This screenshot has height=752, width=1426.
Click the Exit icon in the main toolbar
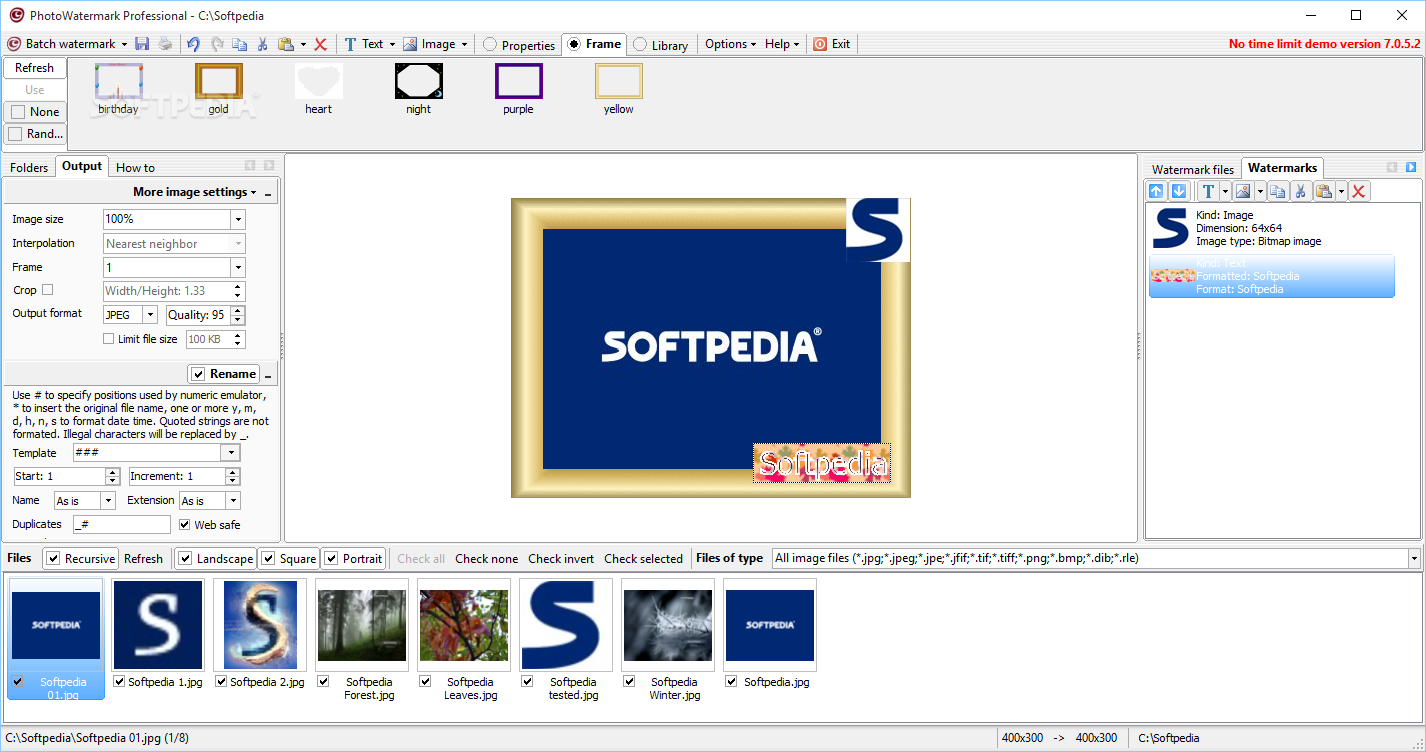tap(820, 44)
